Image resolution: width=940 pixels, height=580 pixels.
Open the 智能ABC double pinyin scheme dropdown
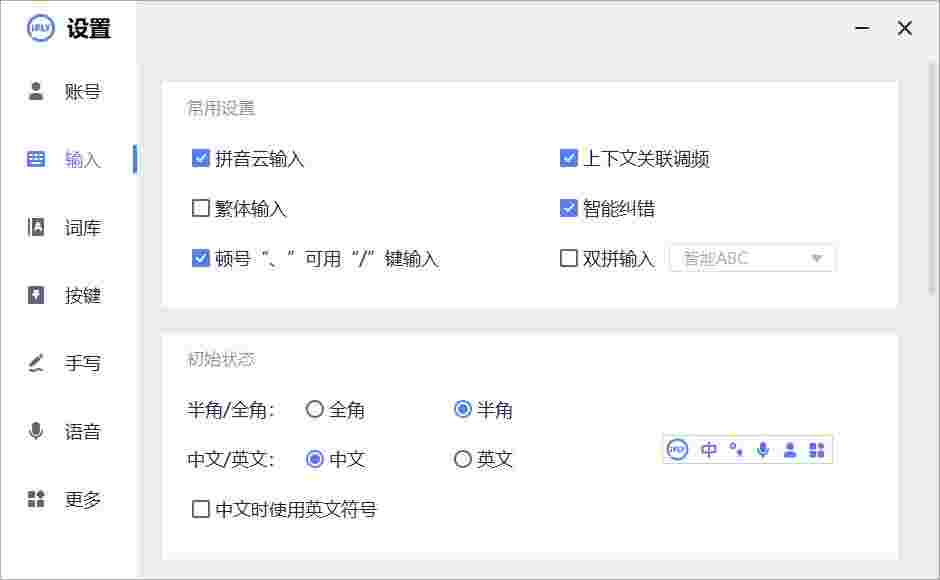click(x=751, y=258)
